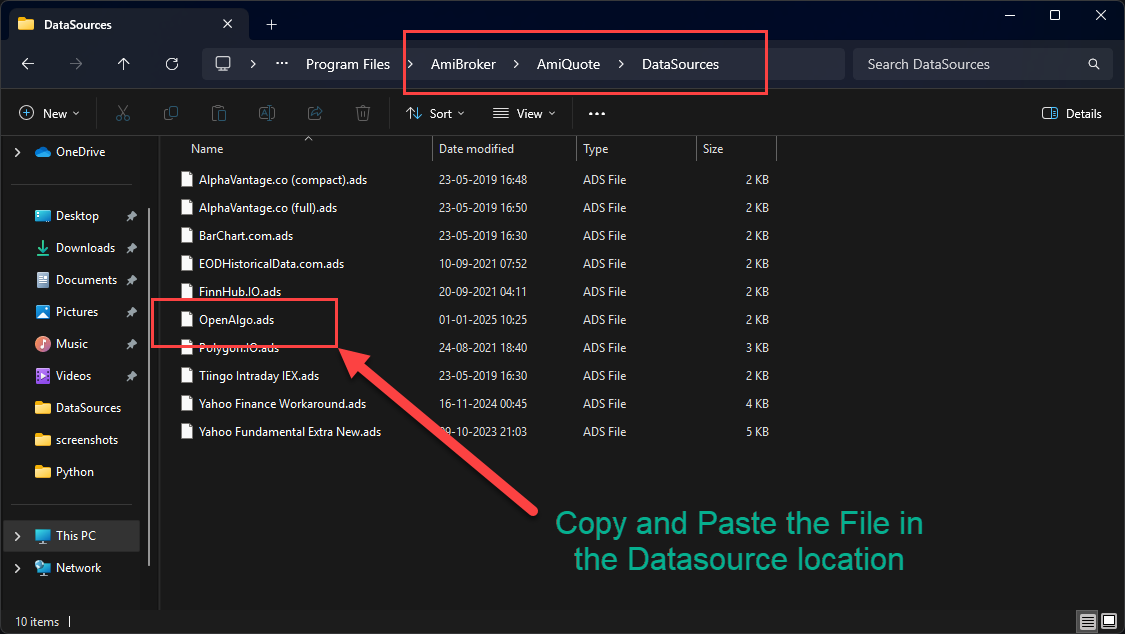Toggle the Details pane
Screen dimensions: 1125x634
point(1072,113)
